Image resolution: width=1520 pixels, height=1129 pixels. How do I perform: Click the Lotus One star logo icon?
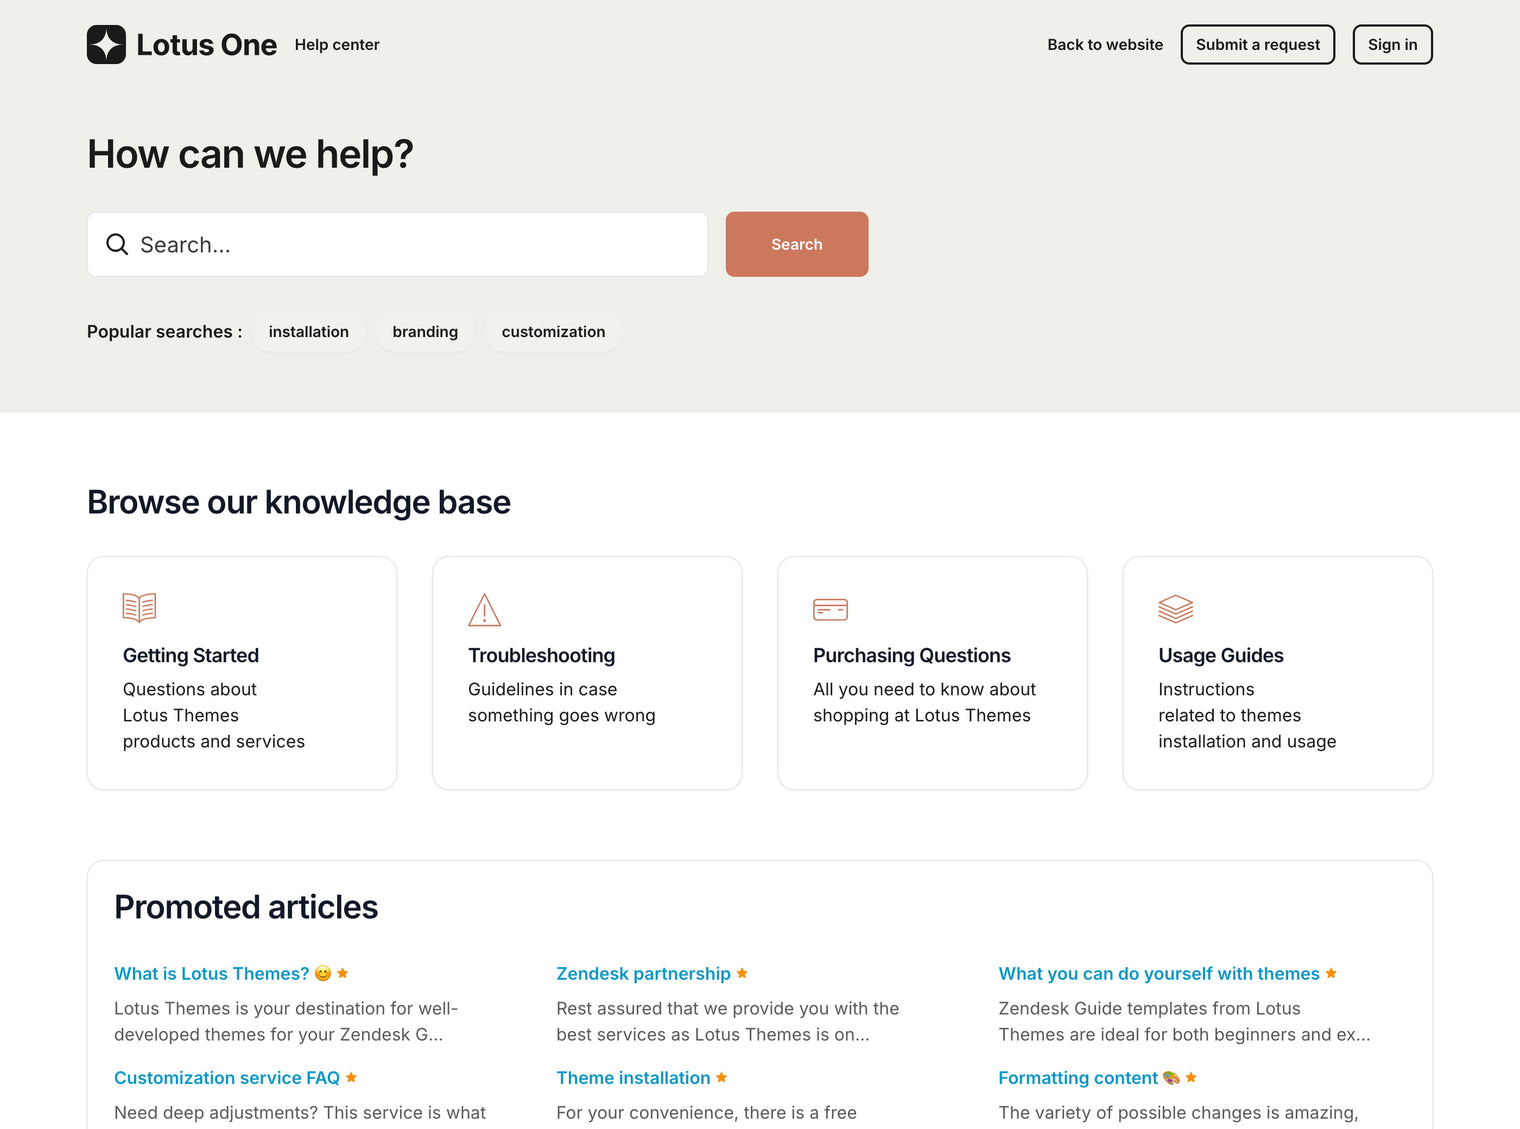pyautogui.click(x=106, y=45)
